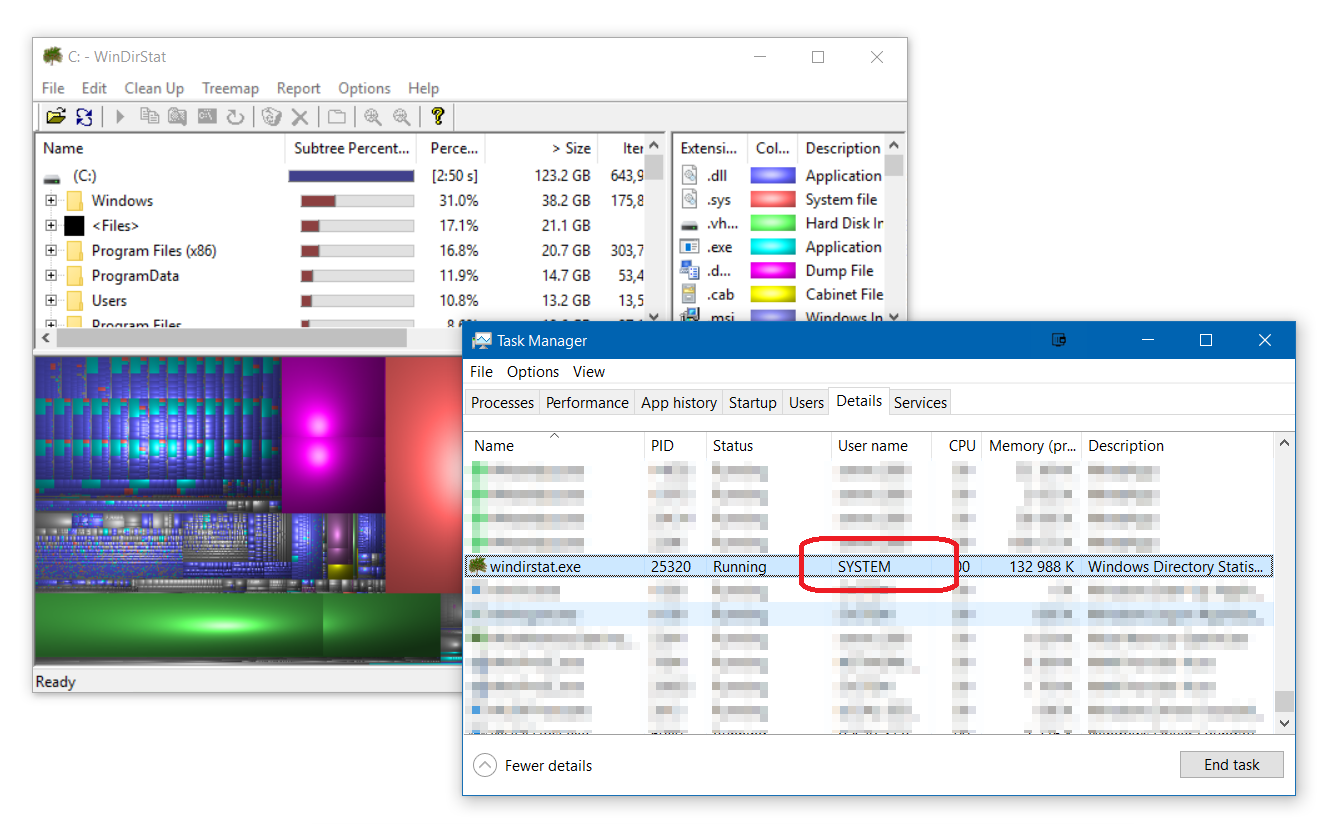Viewport: 1329px width, 826px height.
Task: Click the cyan color swatch for .exe
Action: coord(773,247)
